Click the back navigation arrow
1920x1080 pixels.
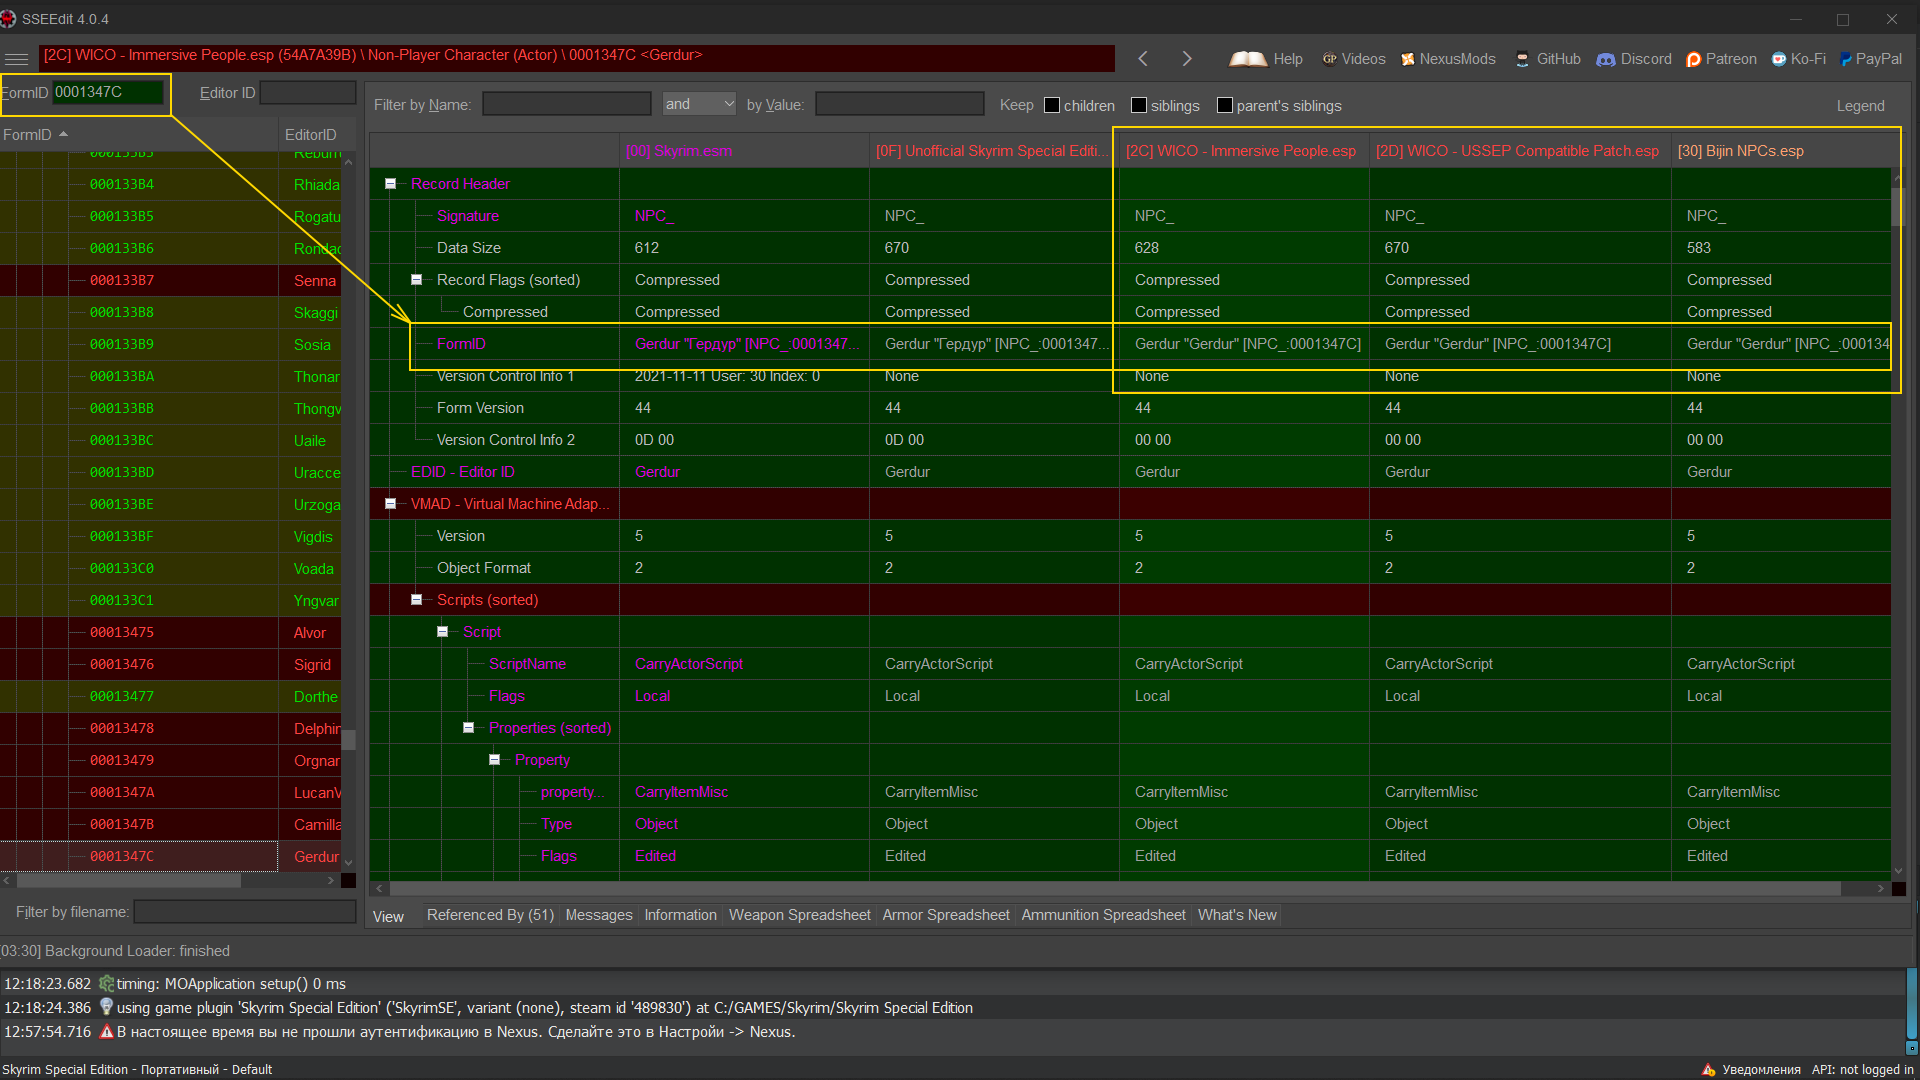pos(1143,59)
